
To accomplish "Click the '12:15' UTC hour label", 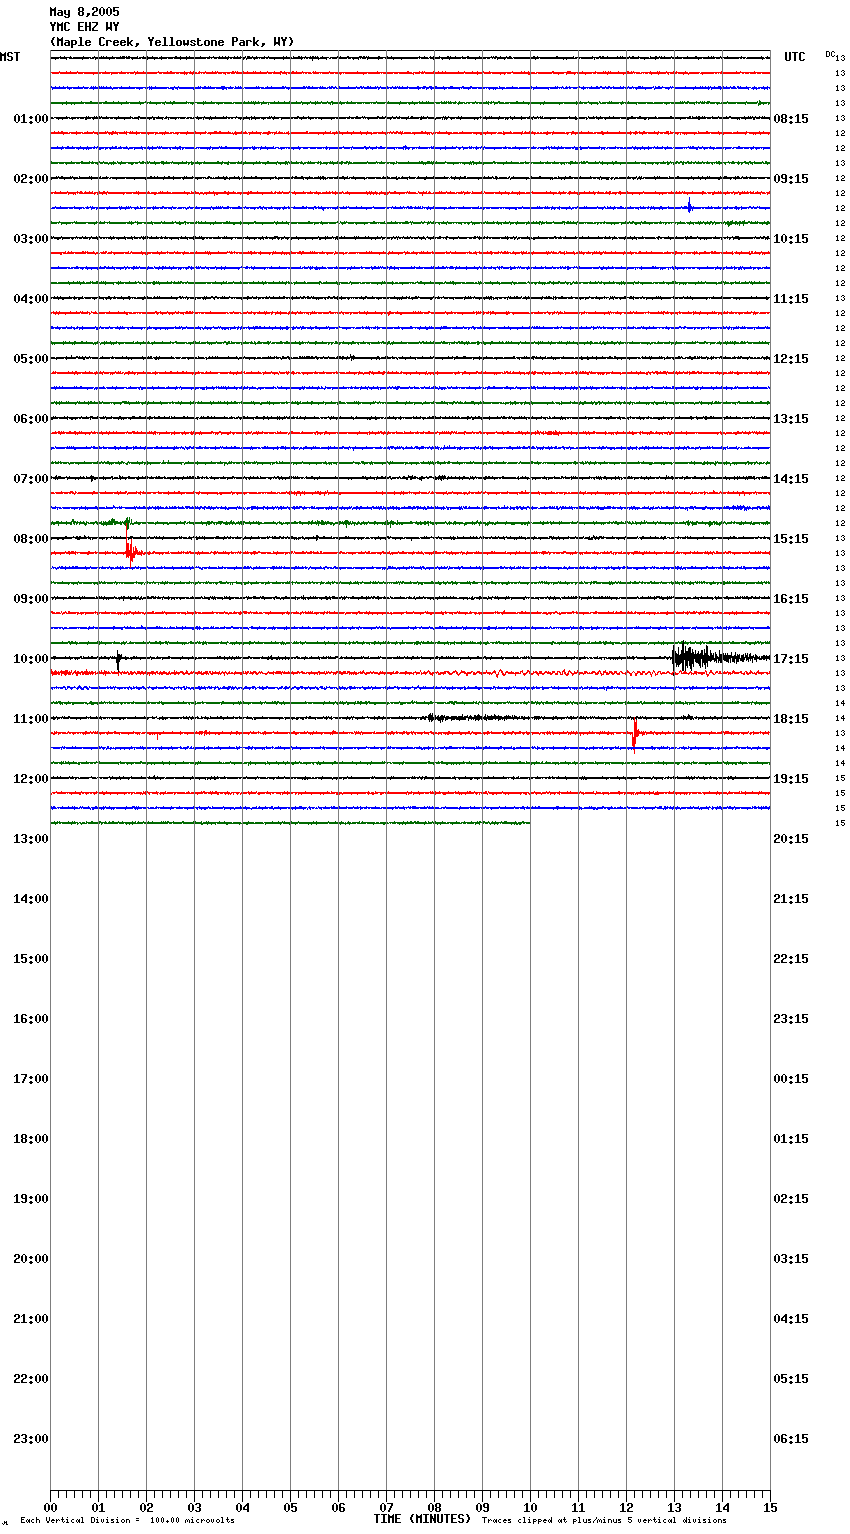I will click(791, 359).
